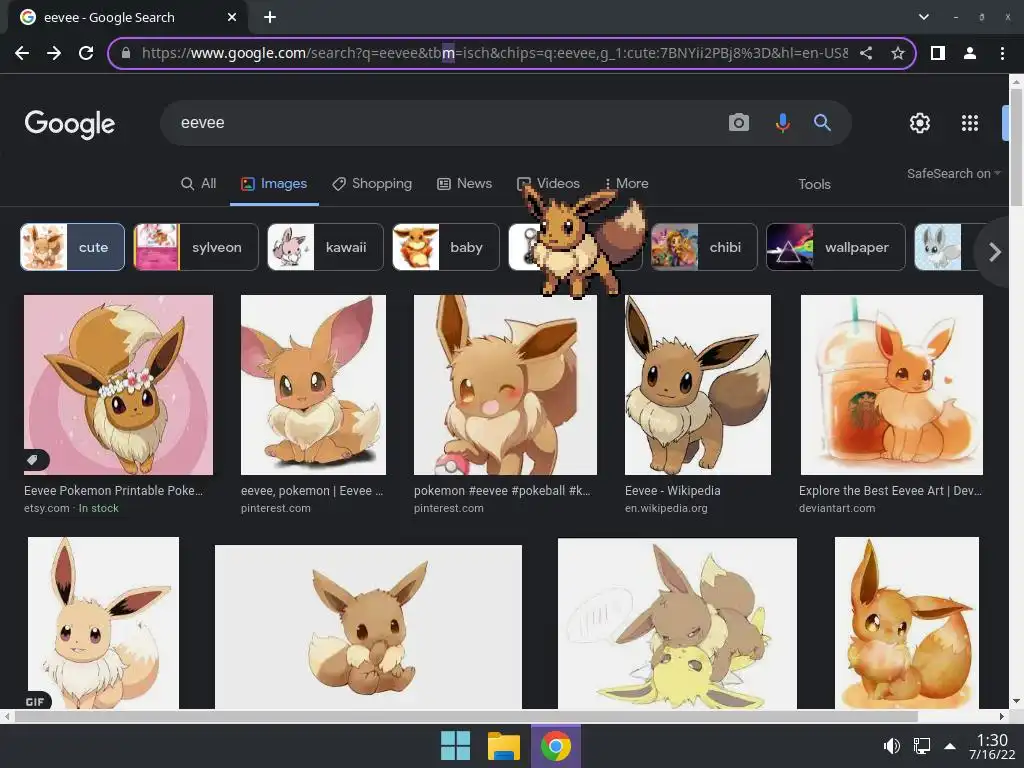The image size is (1024, 768).
Task: Select the wallpaper filter chip
Action: tap(836, 247)
